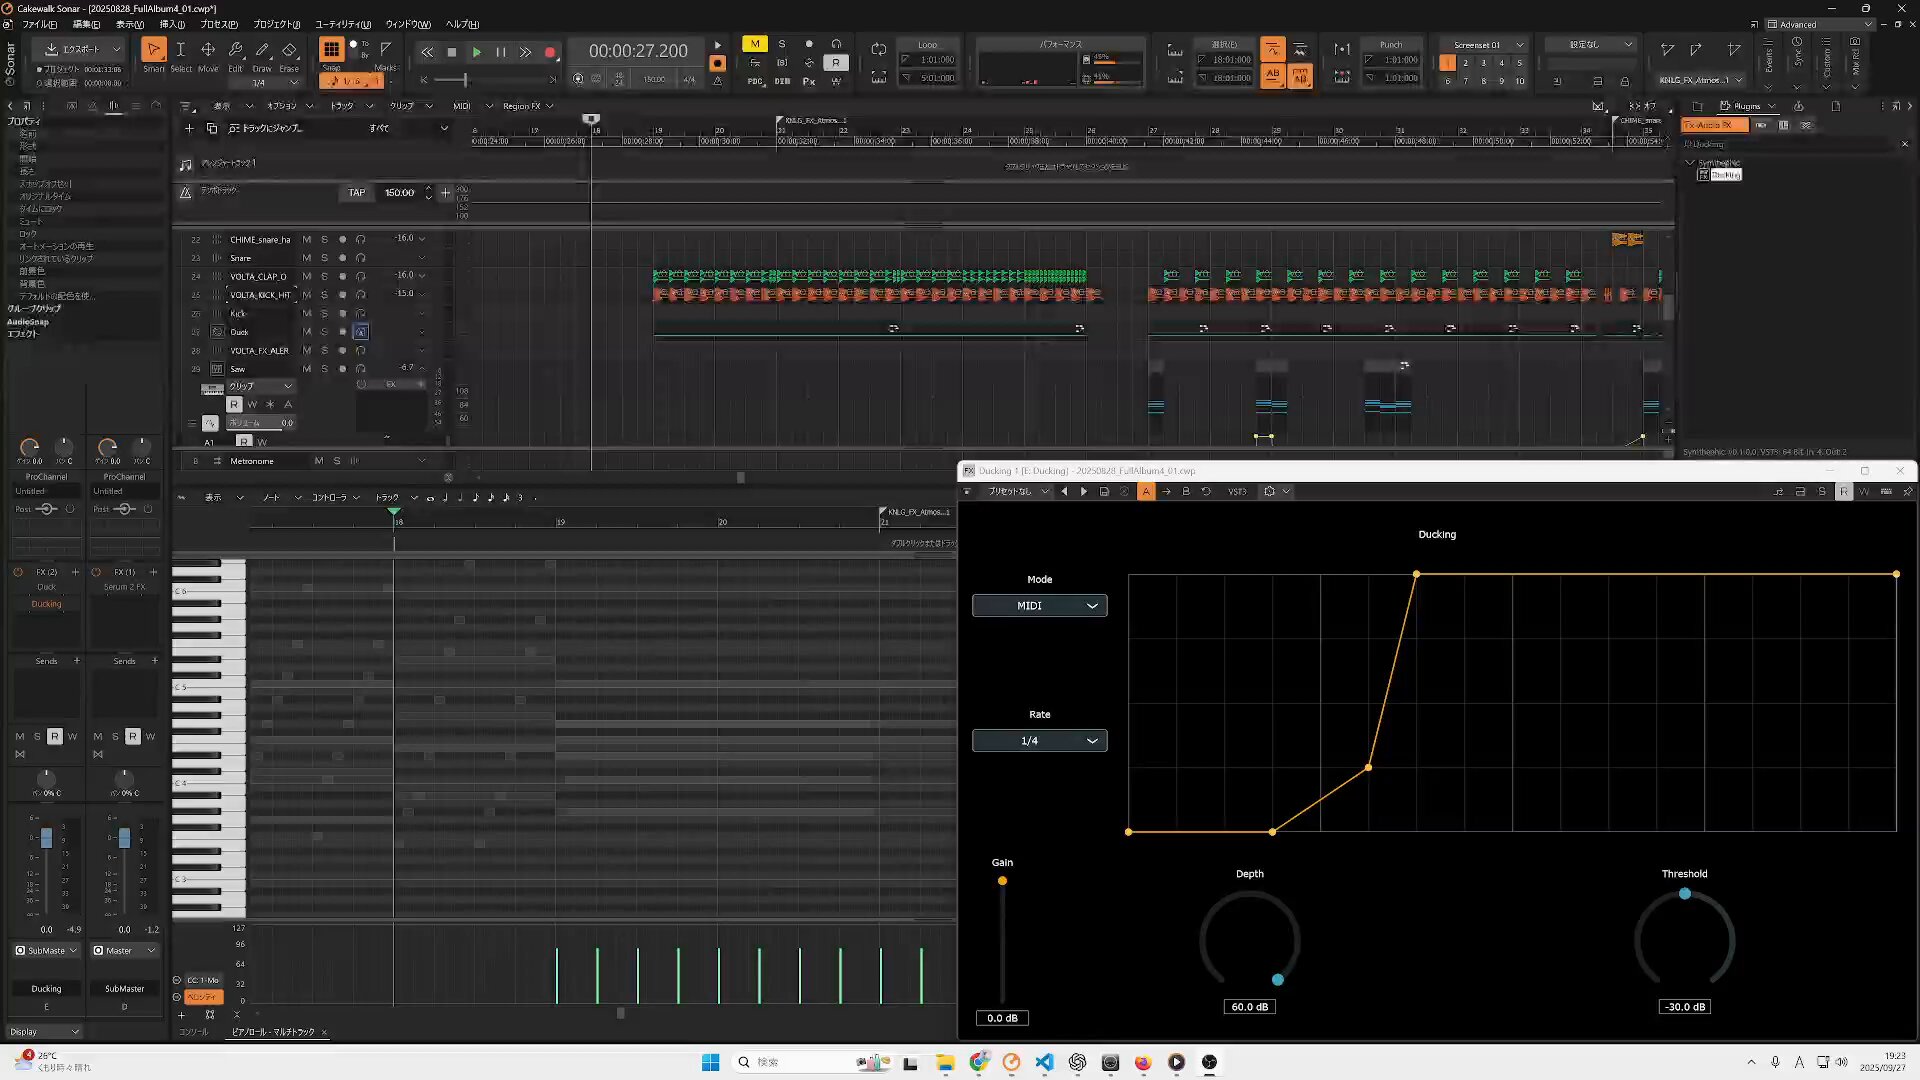This screenshot has width=1920, height=1080.
Task: Open the Mode MIDI dropdown
Action: tap(1039, 606)
